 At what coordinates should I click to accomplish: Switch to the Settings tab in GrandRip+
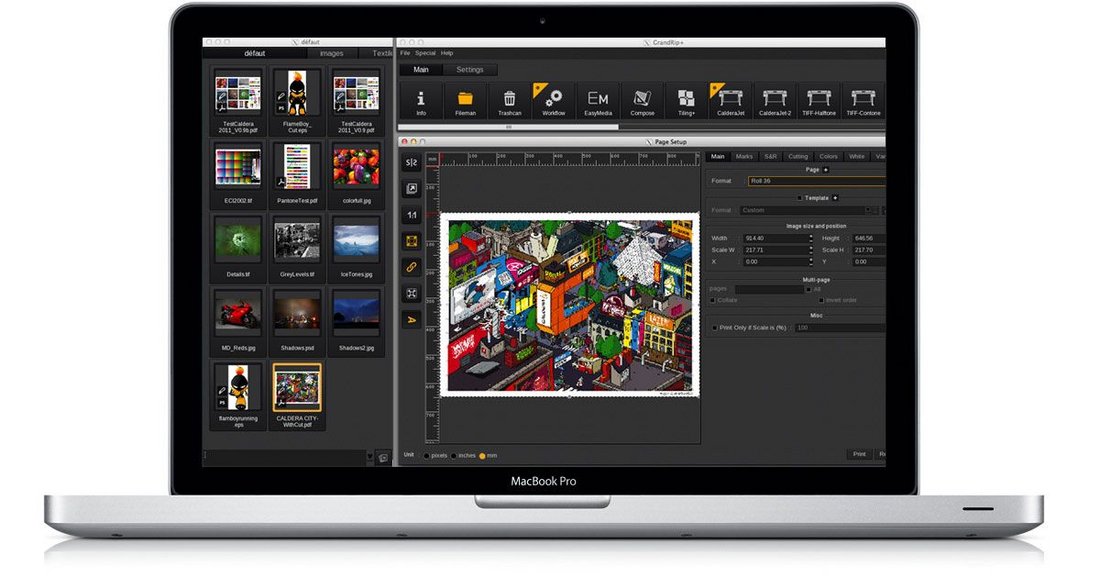[x=469, y=69]
